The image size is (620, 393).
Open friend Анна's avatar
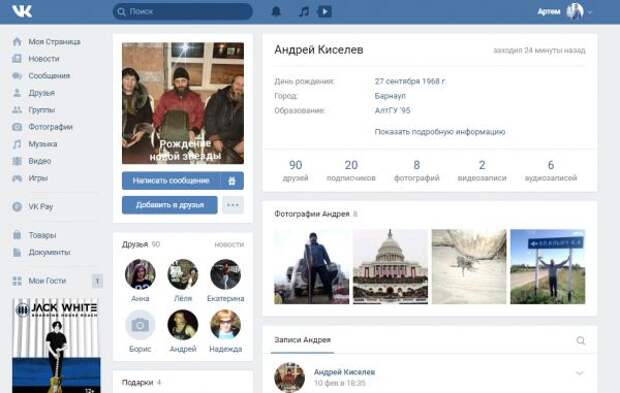click(x=140, y=274)
